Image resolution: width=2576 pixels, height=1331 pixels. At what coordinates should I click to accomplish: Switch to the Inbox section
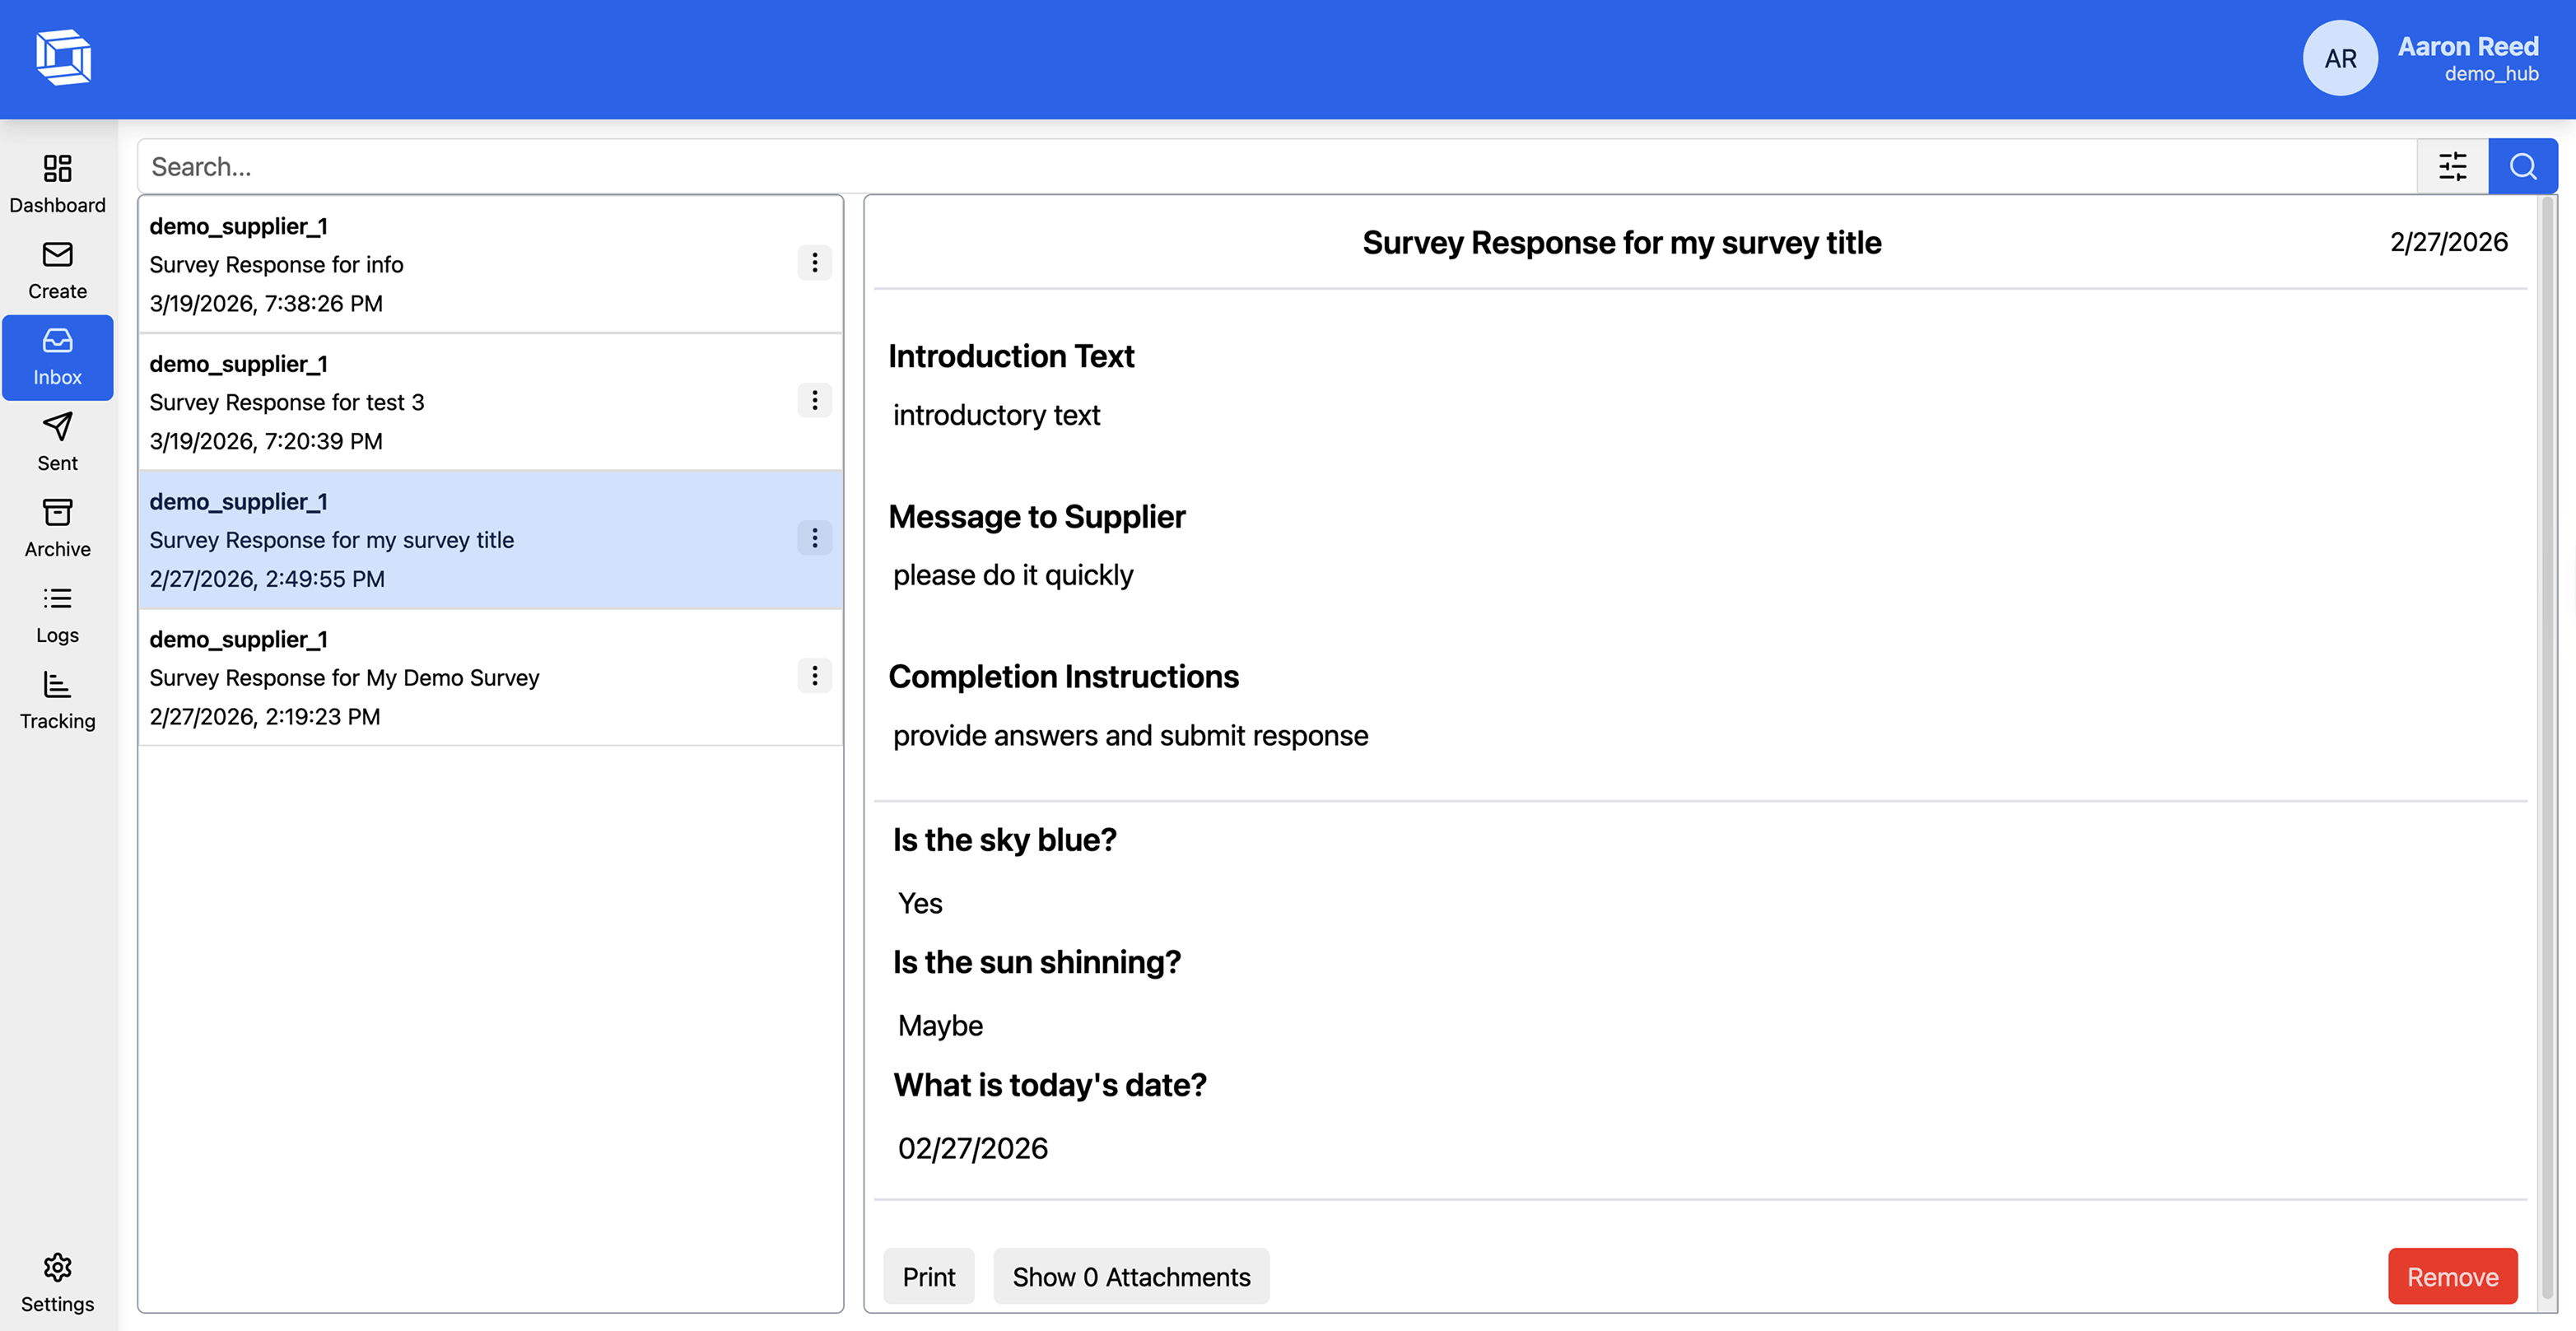pyautogui.click(x=57, y=357)
